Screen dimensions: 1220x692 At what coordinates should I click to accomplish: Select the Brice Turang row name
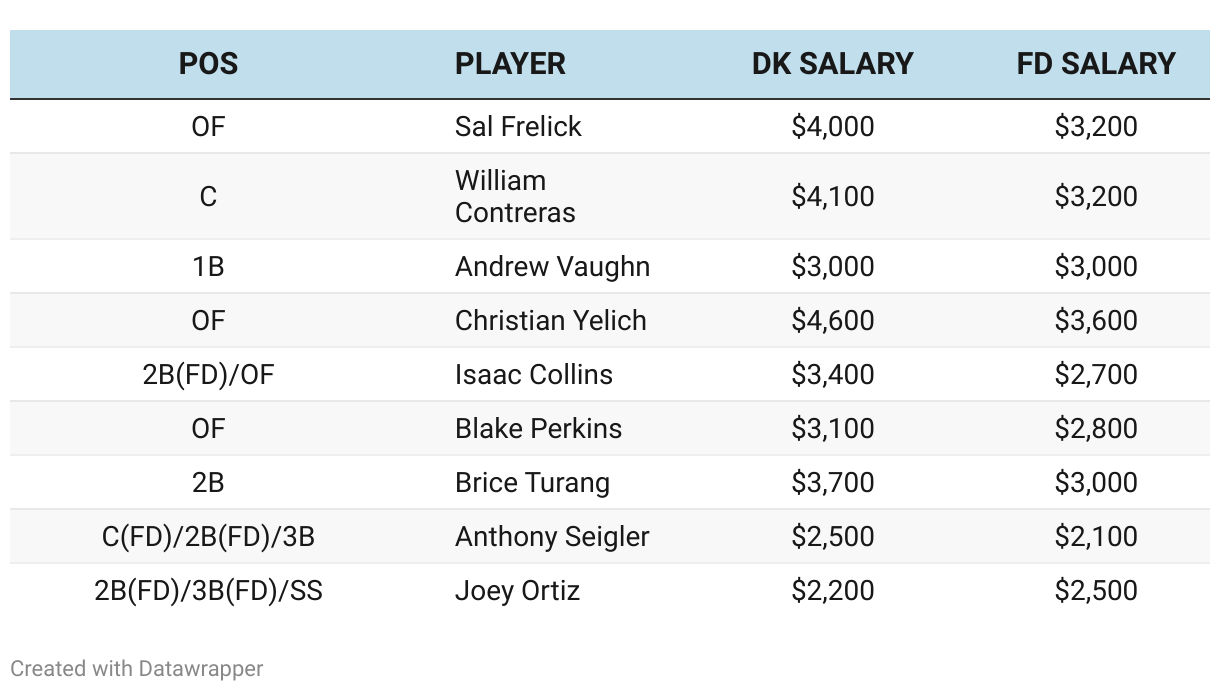click(532, 482)
